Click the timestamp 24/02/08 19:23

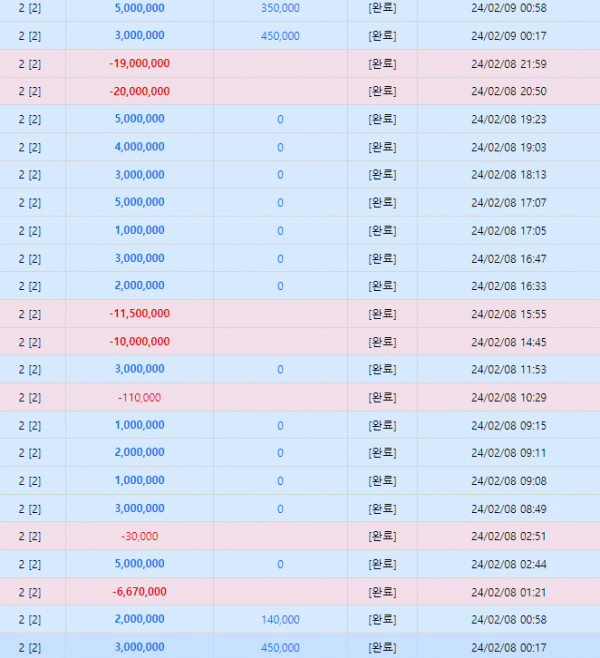509,119
